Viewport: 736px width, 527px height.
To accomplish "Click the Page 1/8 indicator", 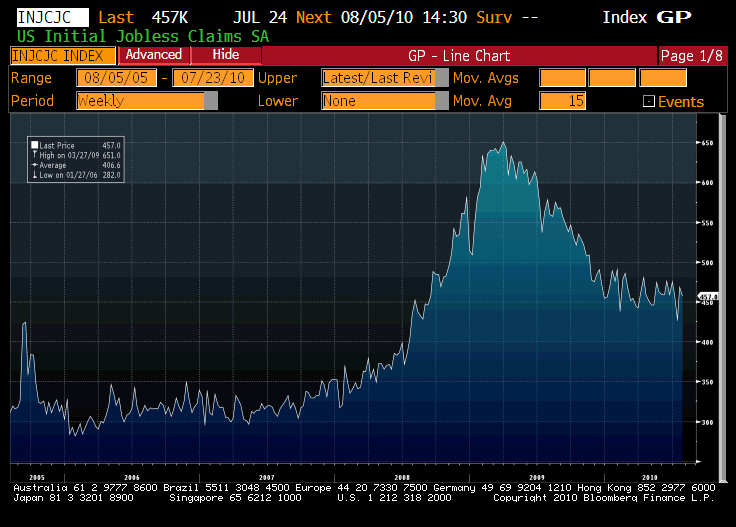I will pyautogui.click(x=690, y=56).
